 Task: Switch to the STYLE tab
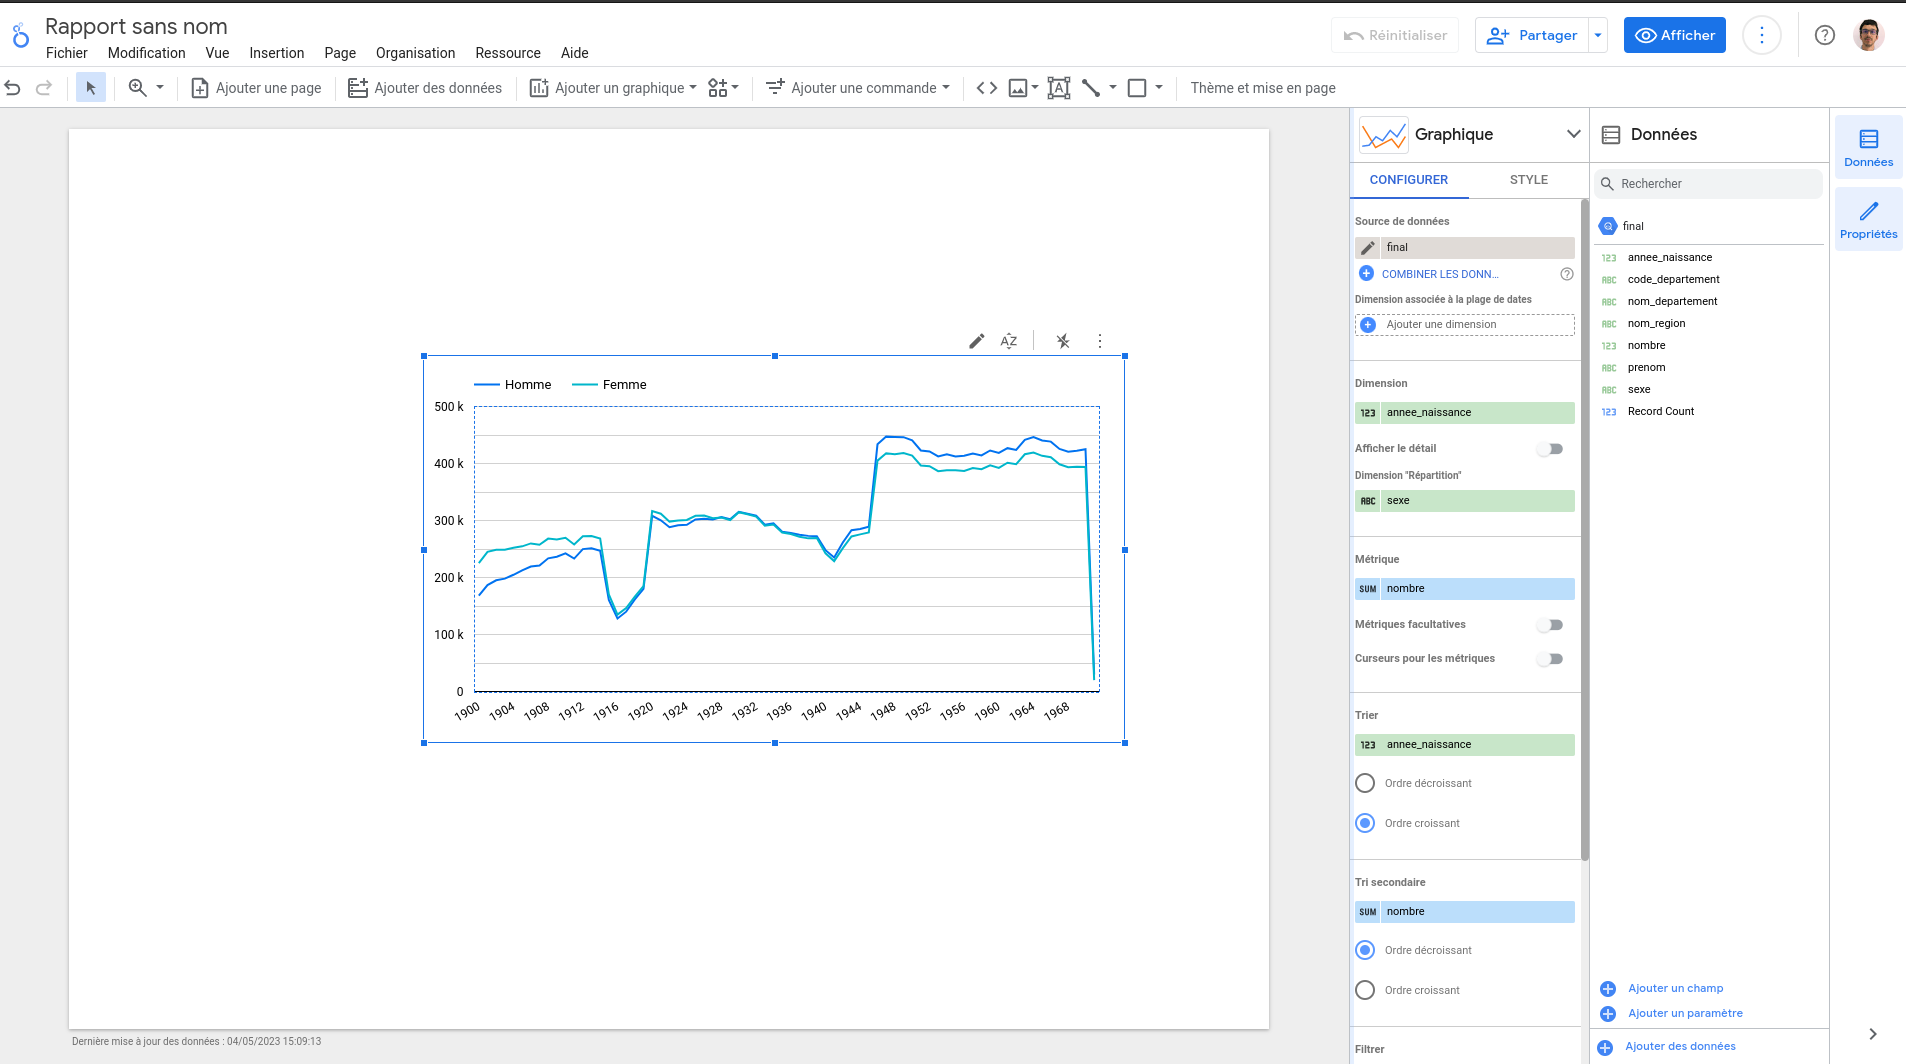1528,180
